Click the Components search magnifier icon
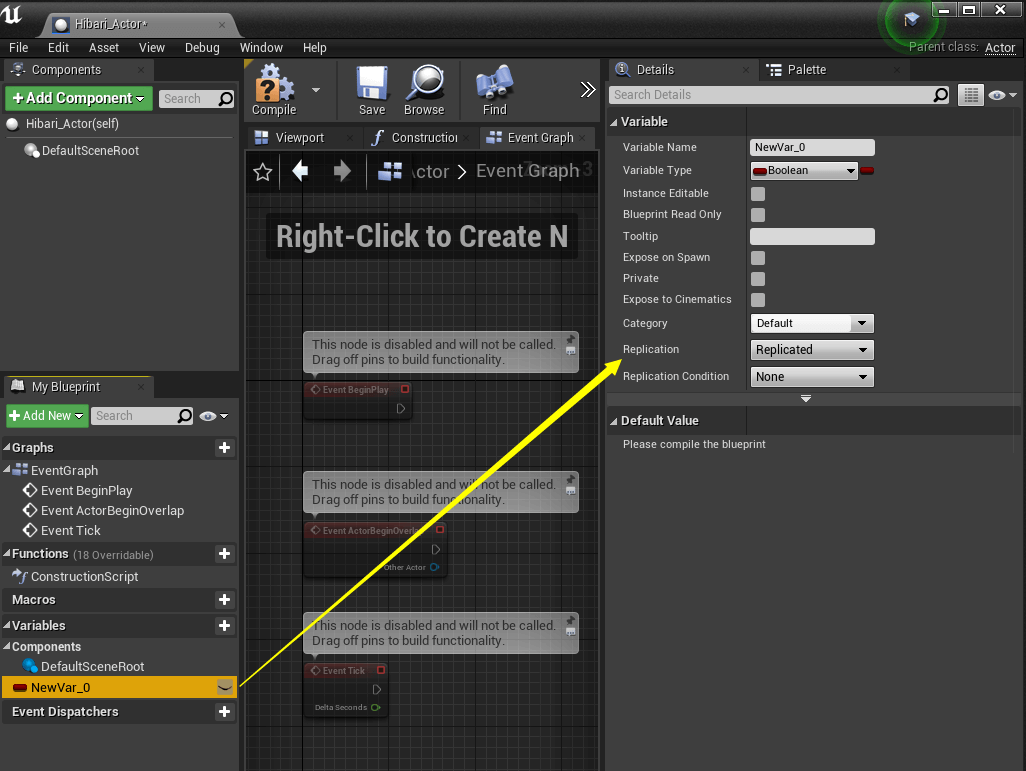The height and width of the screenshot is (771, 1026). (225, 99)
